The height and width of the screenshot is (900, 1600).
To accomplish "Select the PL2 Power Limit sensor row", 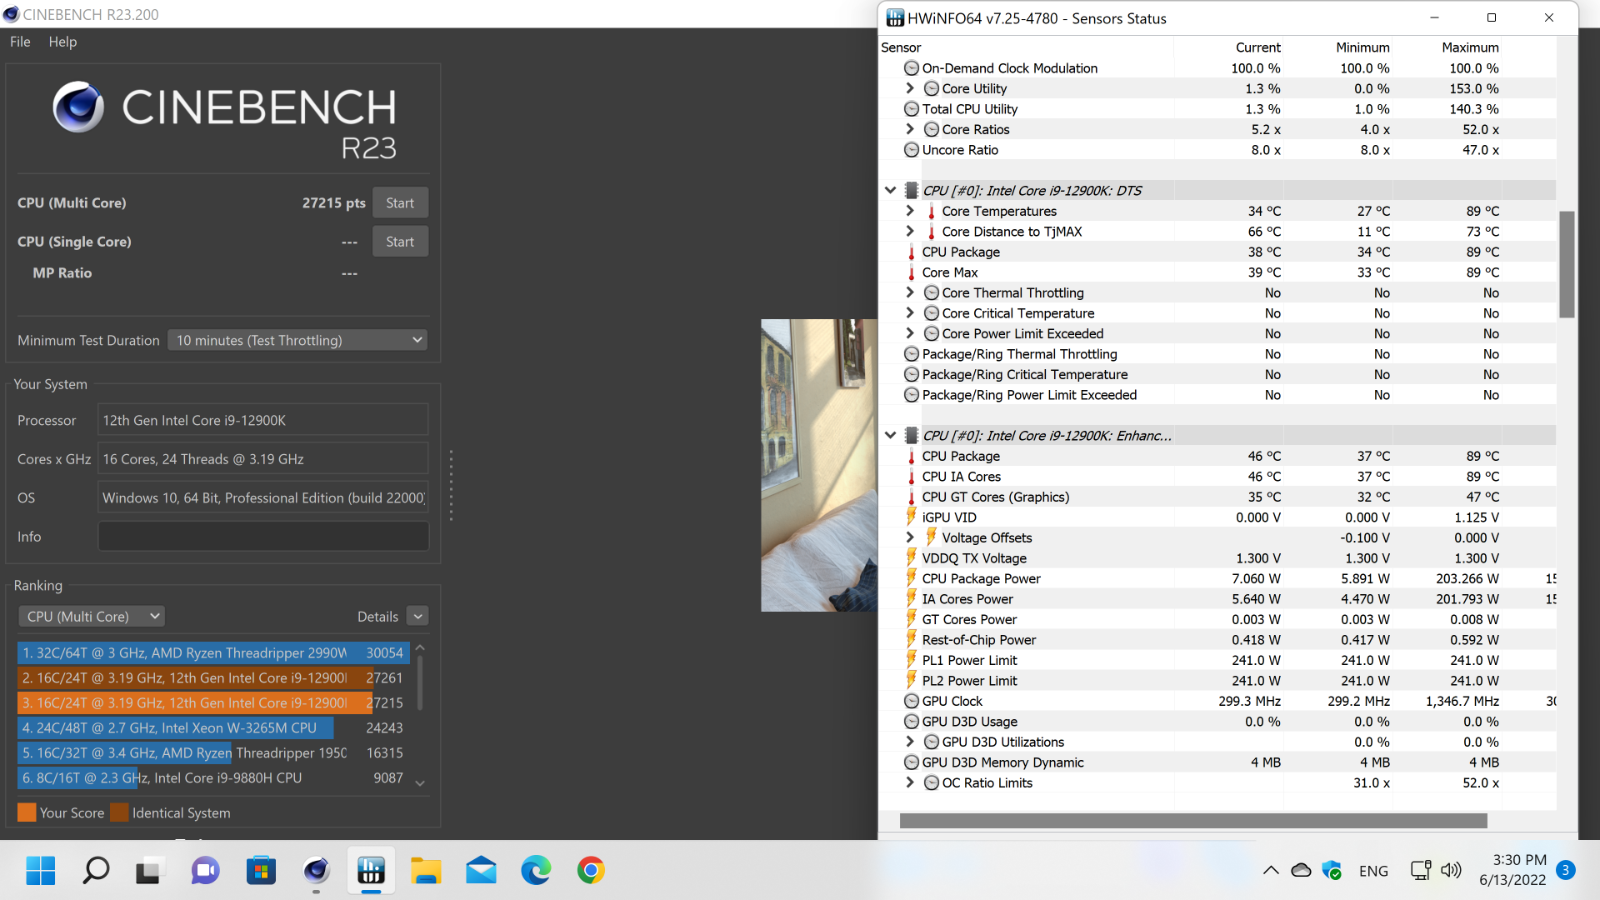I will click(1217, 681).
